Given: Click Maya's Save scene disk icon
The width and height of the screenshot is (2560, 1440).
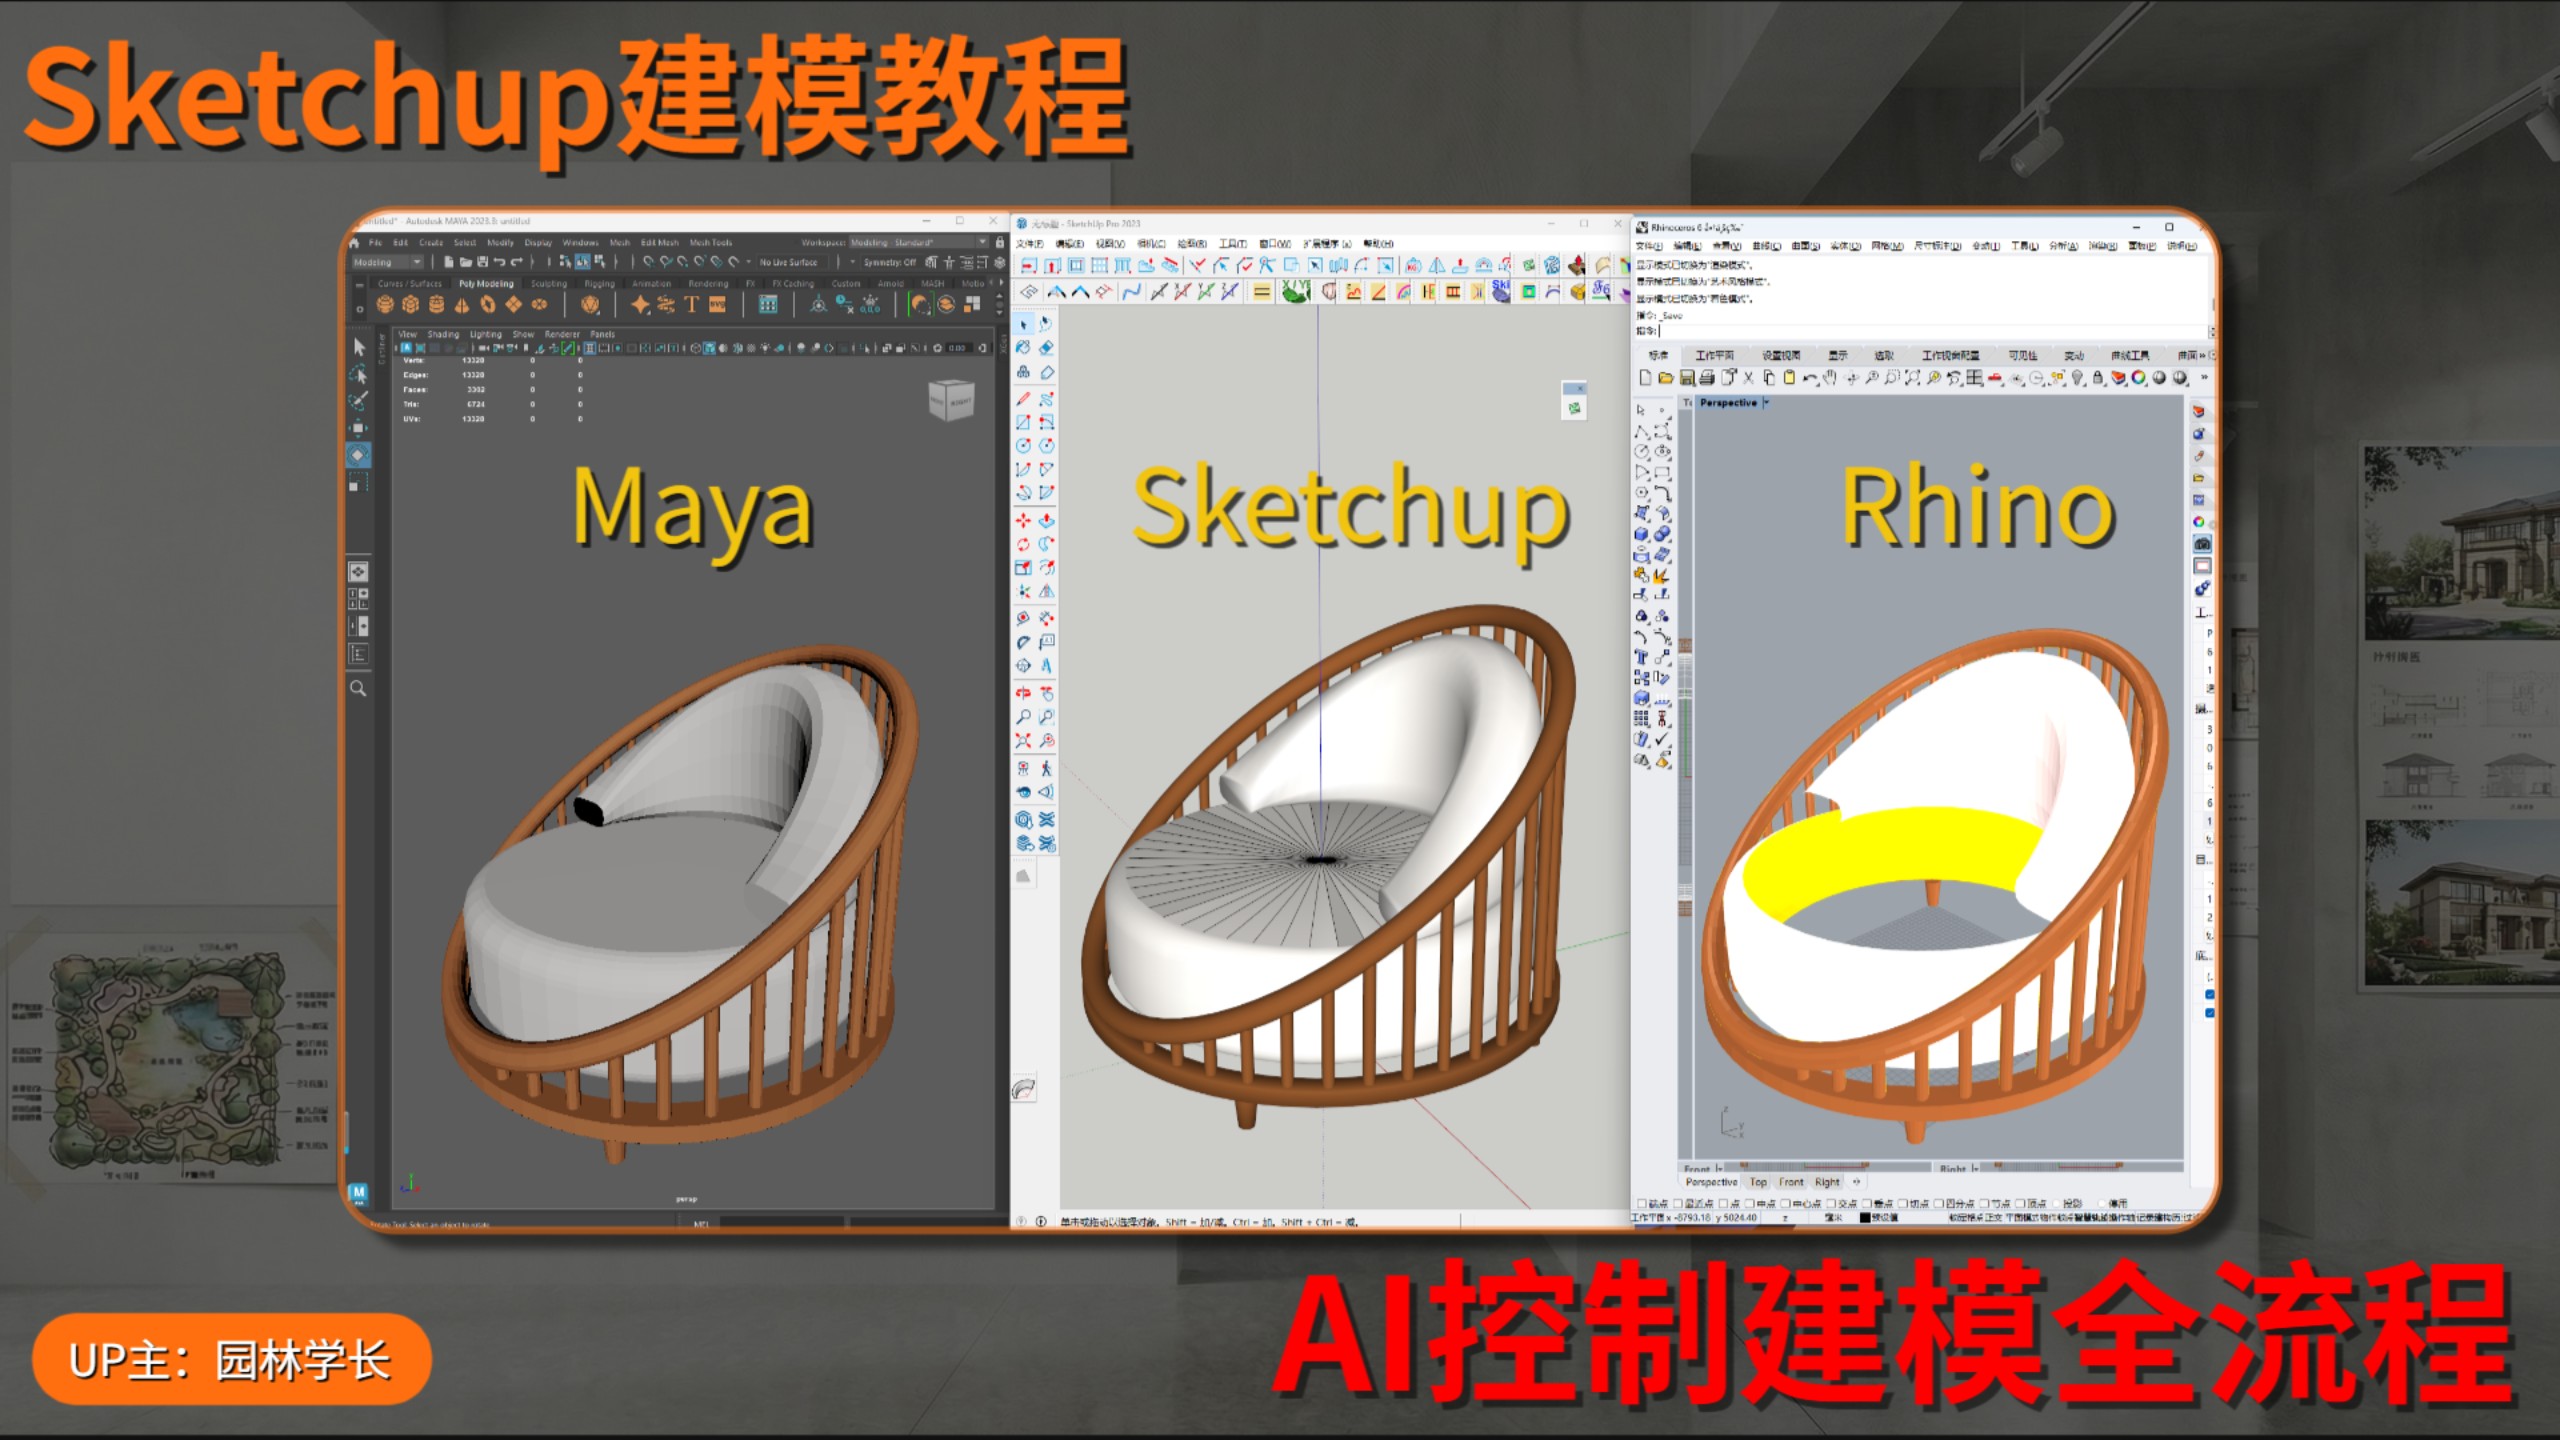Looking at the screenshot, I should click(x=482, y=262).
